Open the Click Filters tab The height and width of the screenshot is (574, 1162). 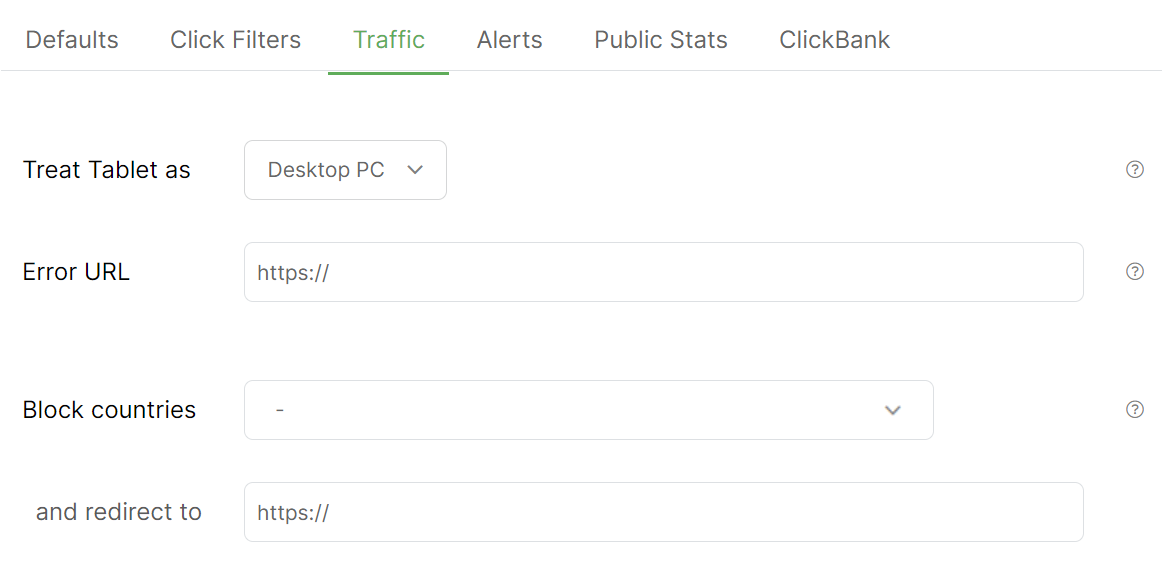(235, 40)
